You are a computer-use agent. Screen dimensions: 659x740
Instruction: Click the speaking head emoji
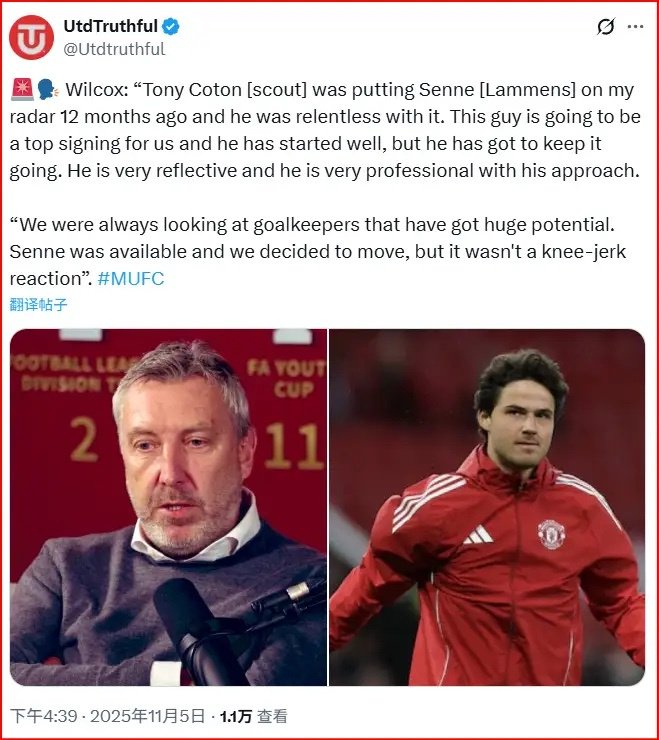[x=48, y=90]
